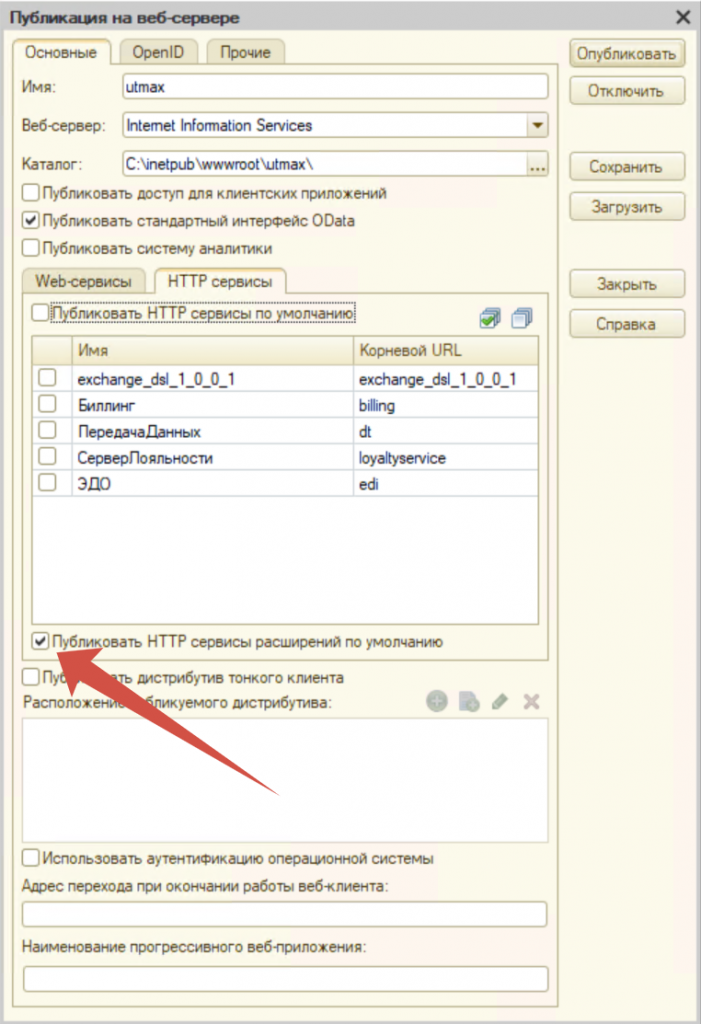
Task: Check all HTTP services icon
Action: [x=489, y=318]
